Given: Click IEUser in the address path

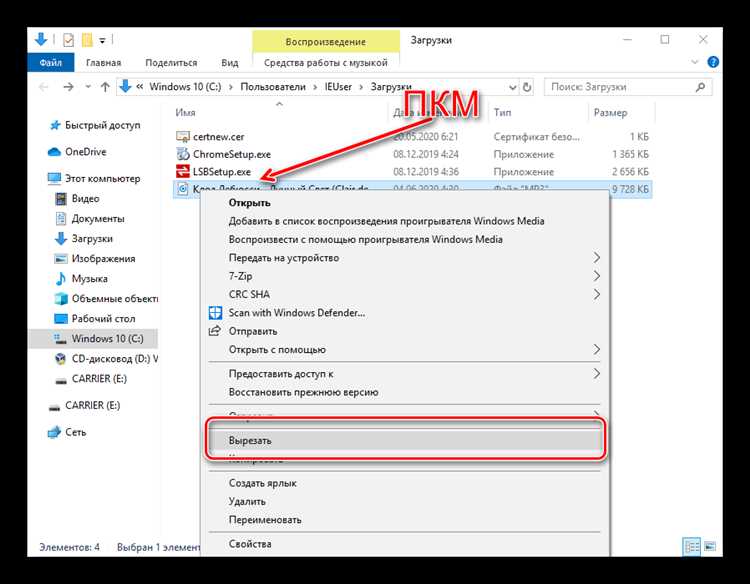Looking at the screenshot, I should (338, 87).
